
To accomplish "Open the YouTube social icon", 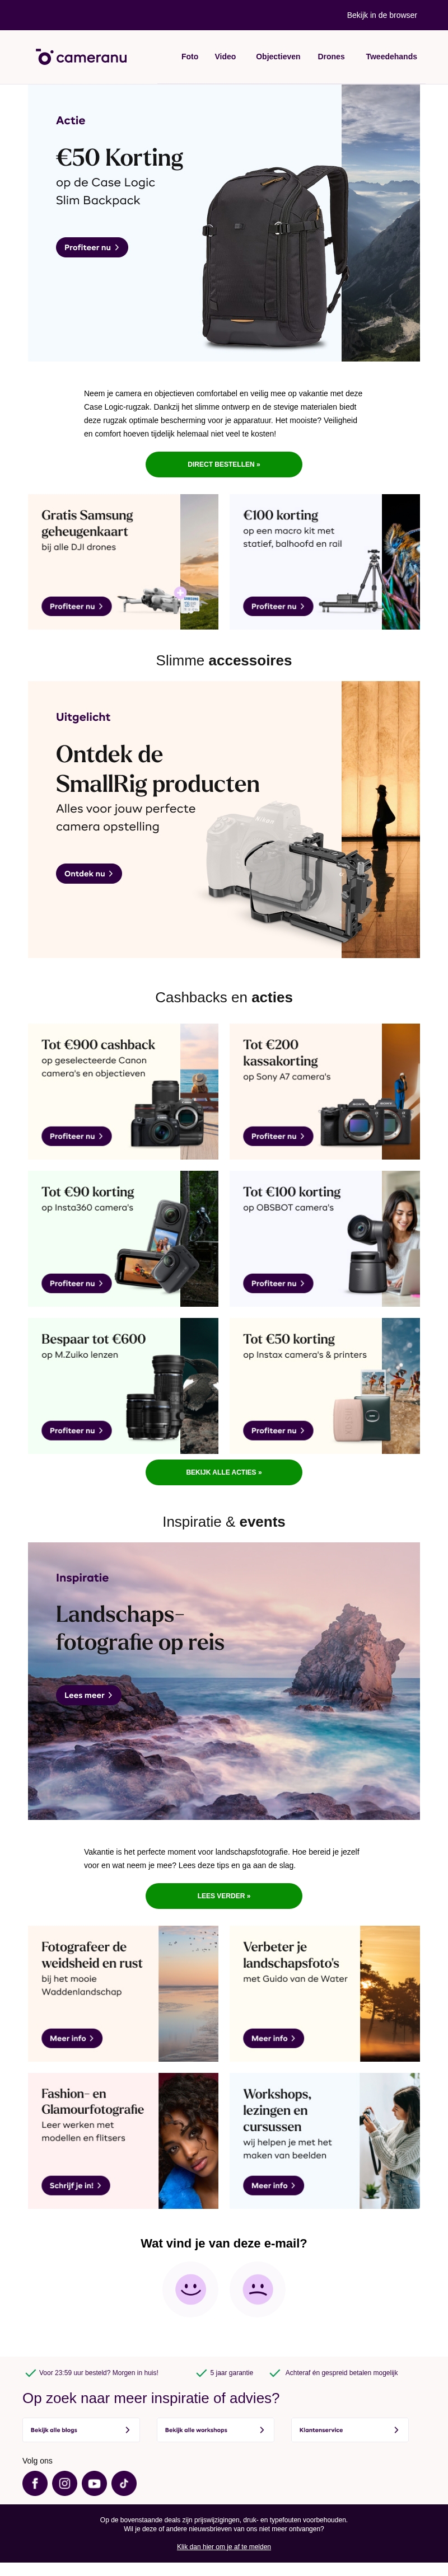I will pos(94,2482).
